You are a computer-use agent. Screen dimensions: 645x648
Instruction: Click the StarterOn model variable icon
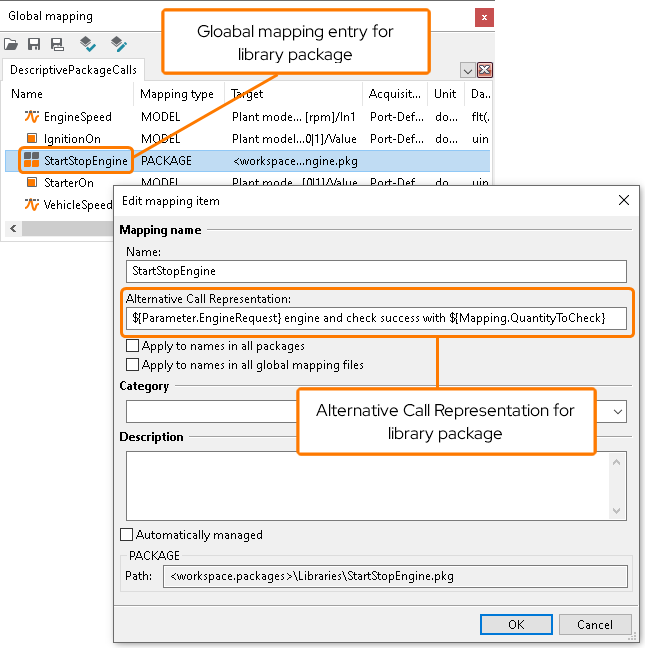(x=32, y=182)
